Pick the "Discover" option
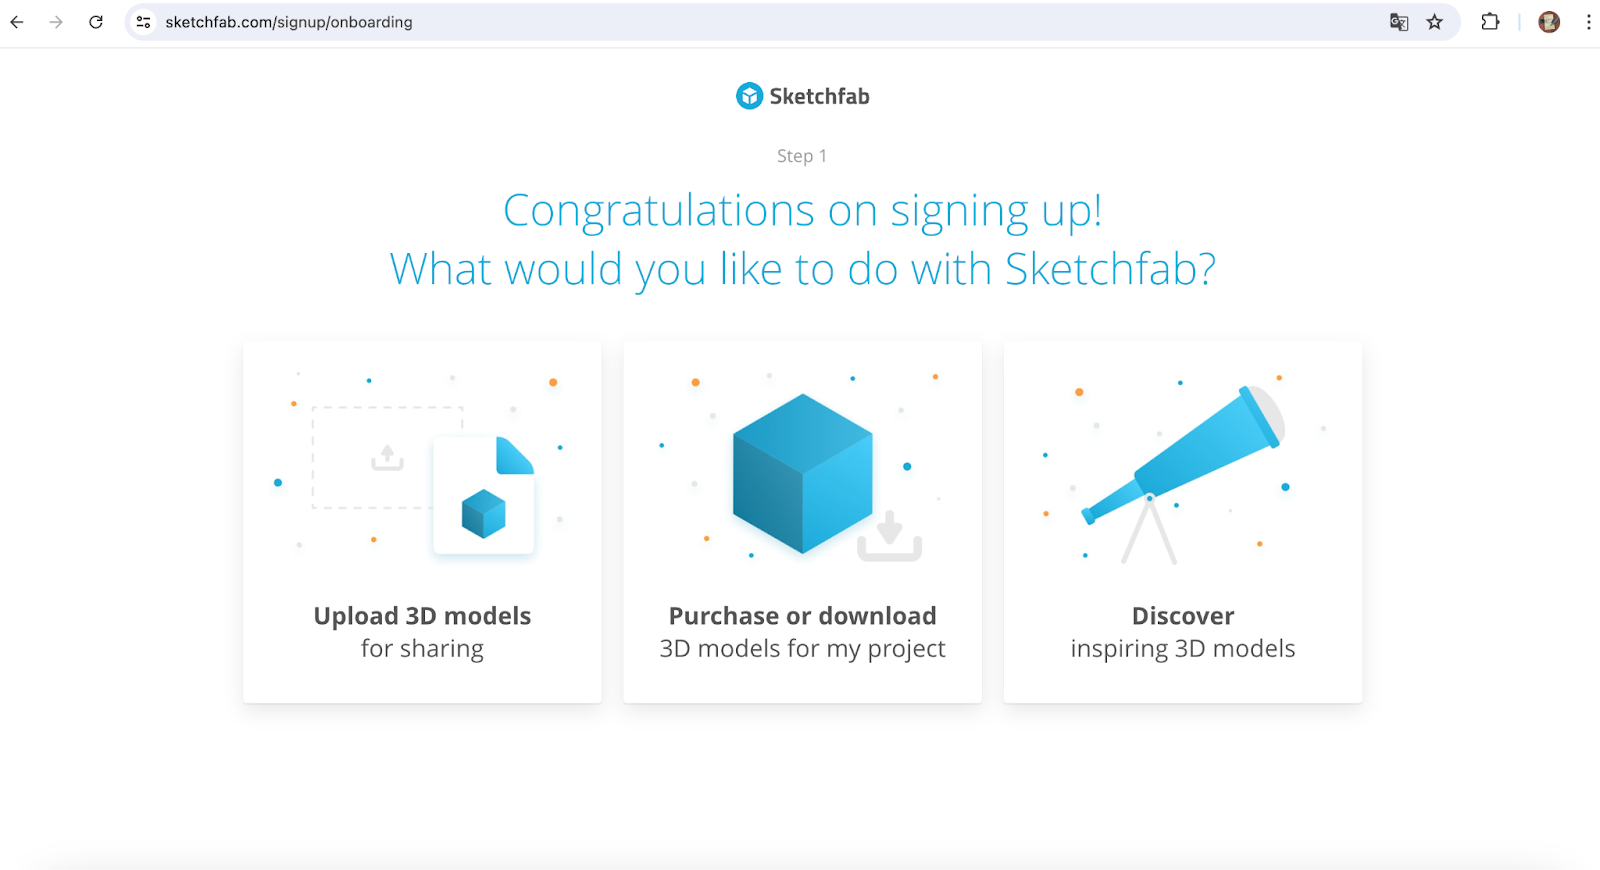Screen dimensions: 1600x870 pyautogui.click(x=1183, y=616)
